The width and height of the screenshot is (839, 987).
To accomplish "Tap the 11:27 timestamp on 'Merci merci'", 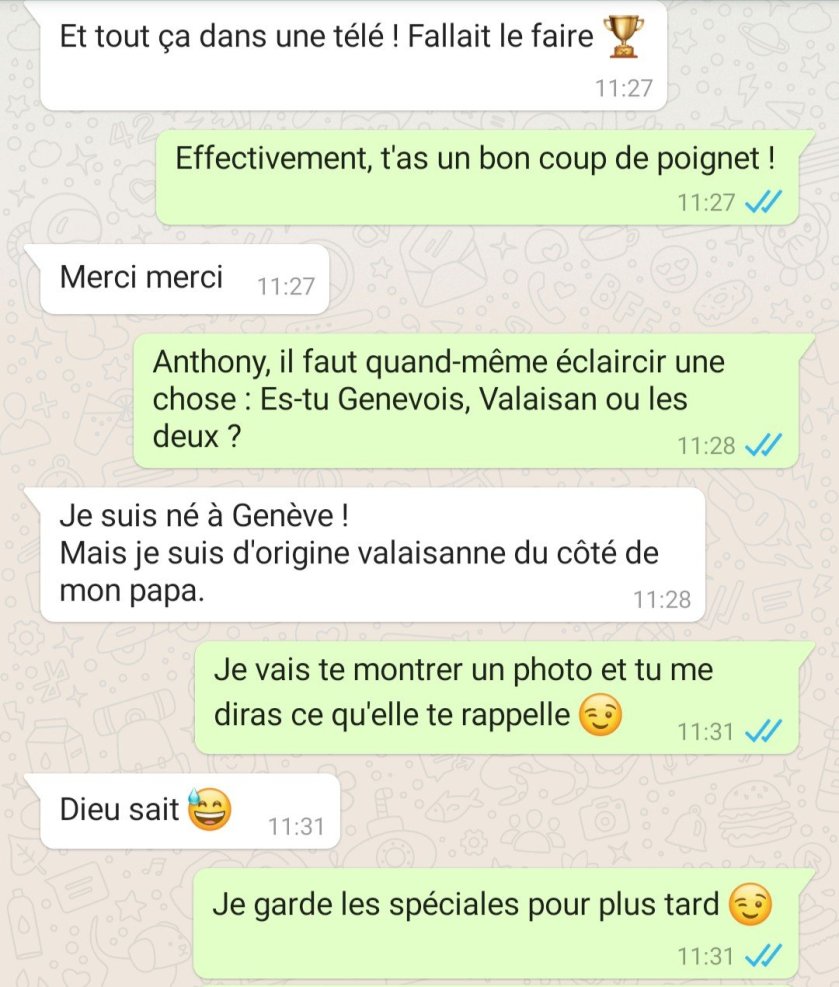I will click(286, 286).
